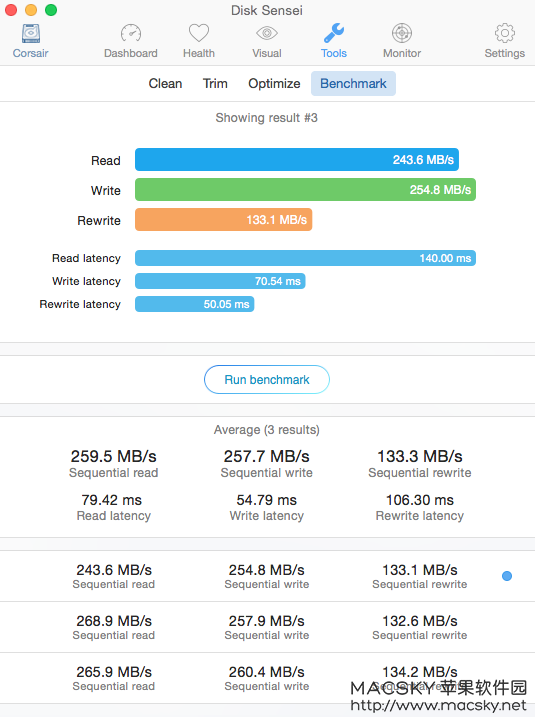Select the Corsair disk icon
The image size is (535, 717).
[31, 34]
